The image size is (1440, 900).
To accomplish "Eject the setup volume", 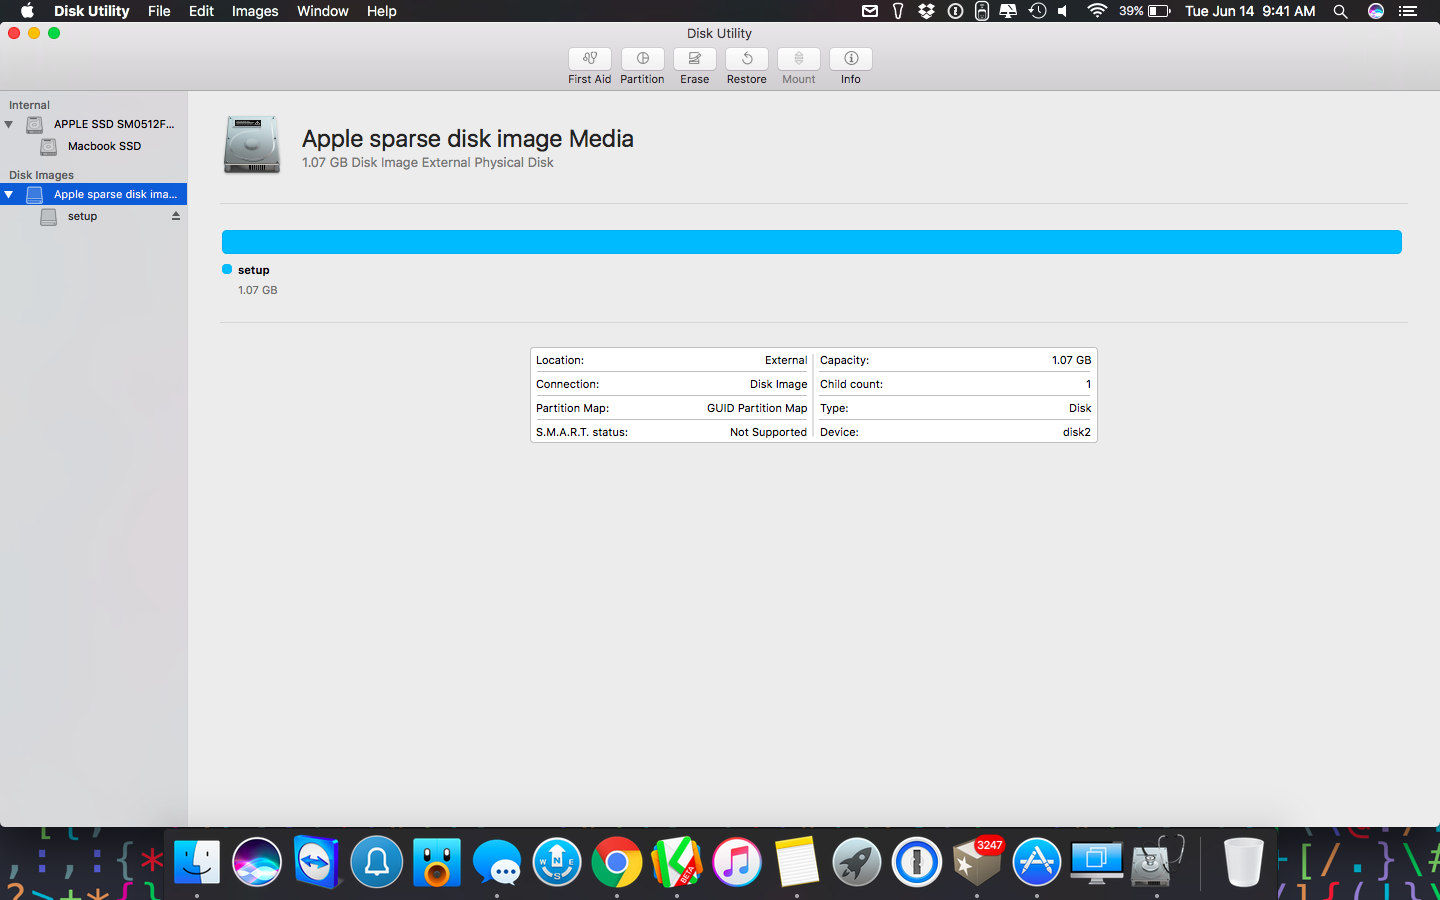I will click(176, 216).
